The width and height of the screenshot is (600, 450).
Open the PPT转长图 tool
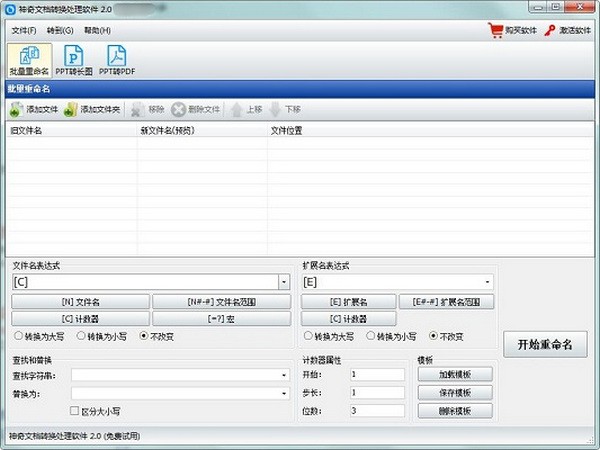click(73, 57)
